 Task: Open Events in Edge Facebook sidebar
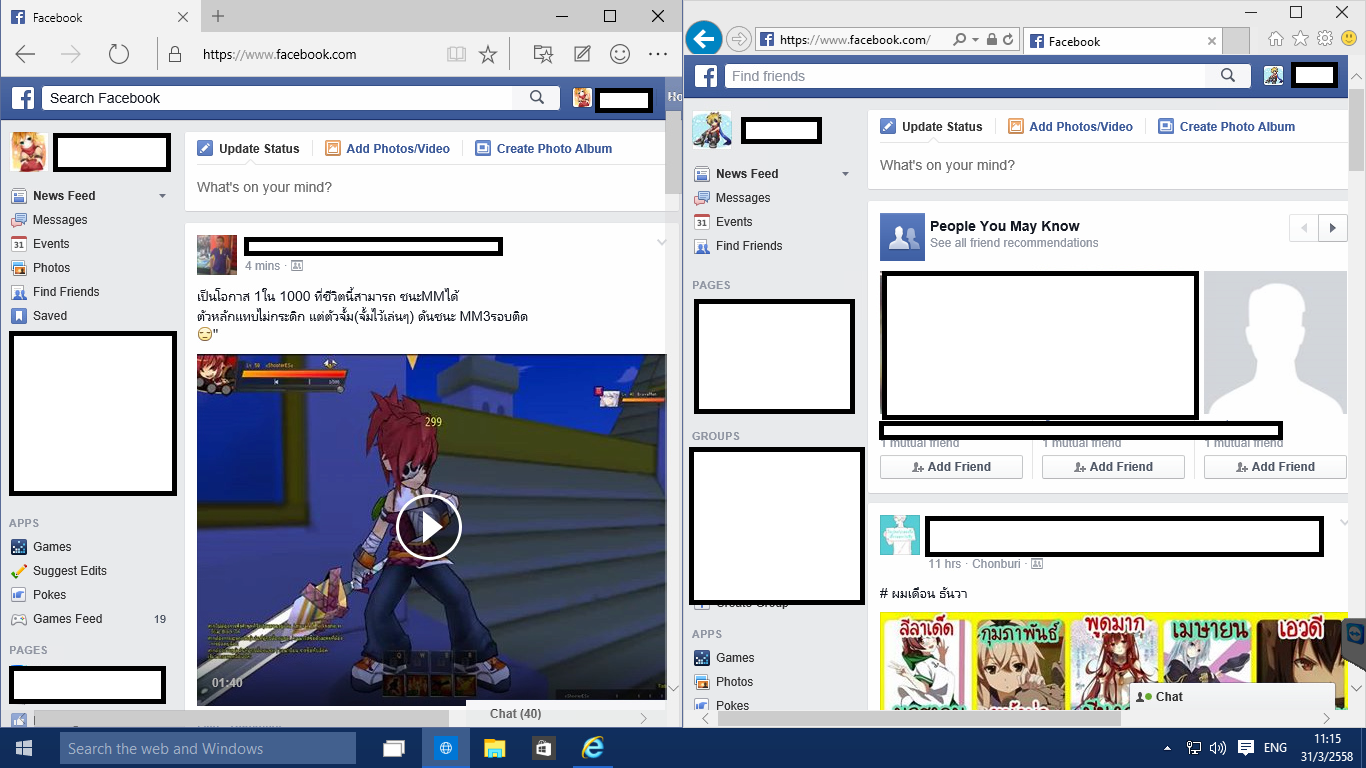pyautogui.click(x=51, y=244)
